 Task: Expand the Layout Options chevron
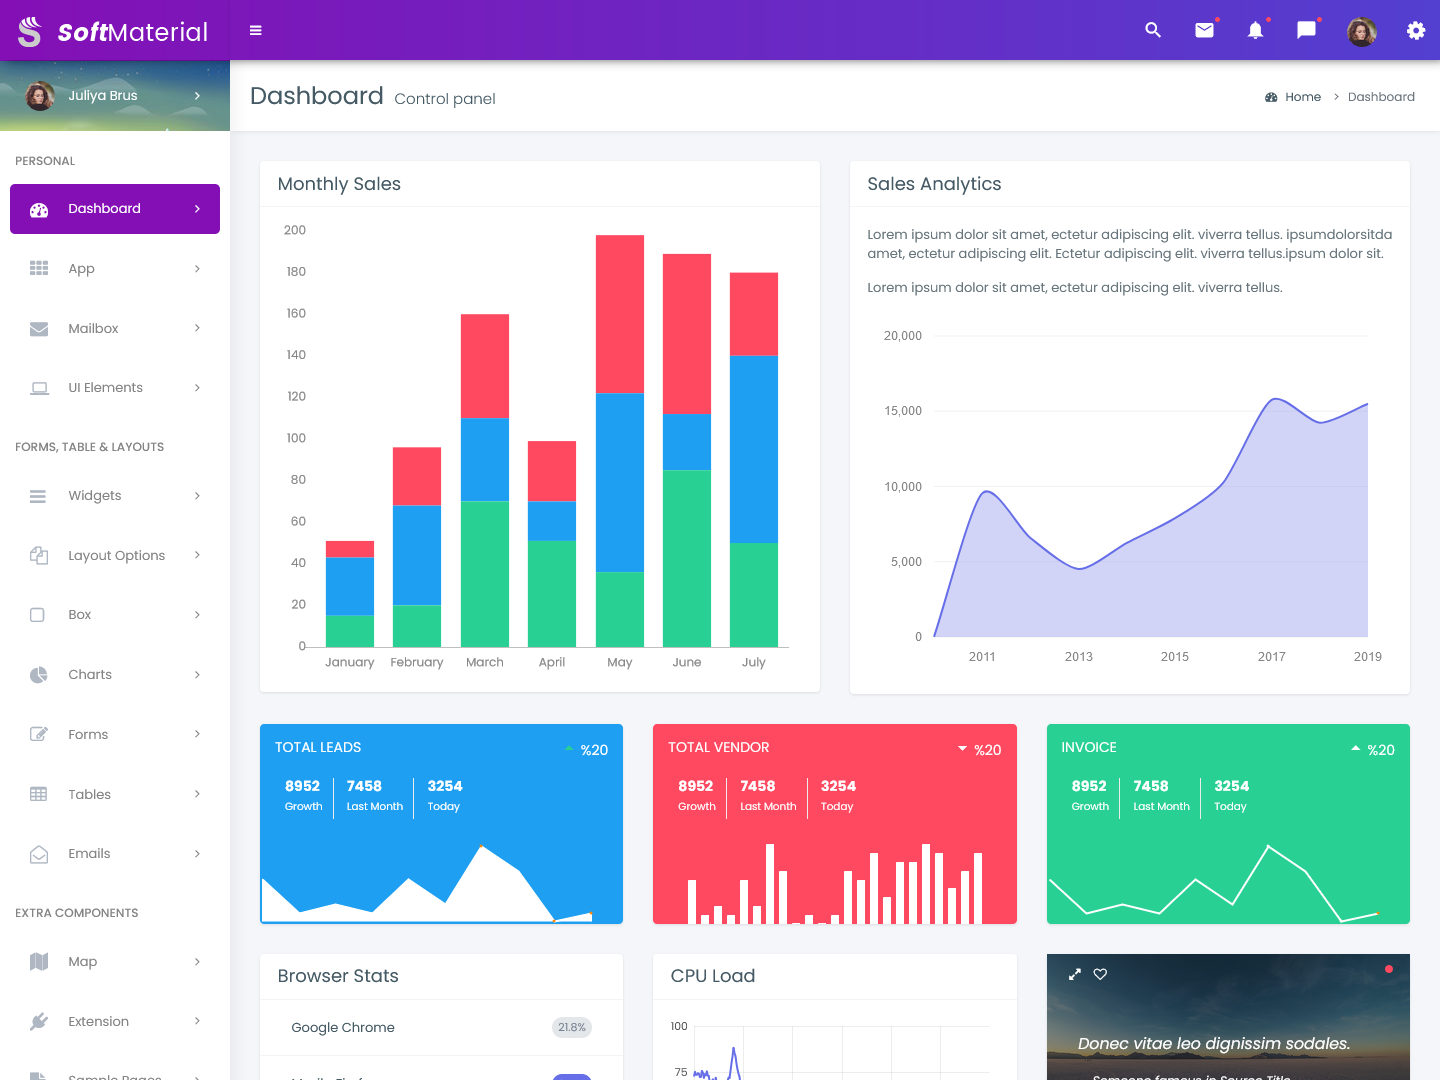tap(197, 555)
